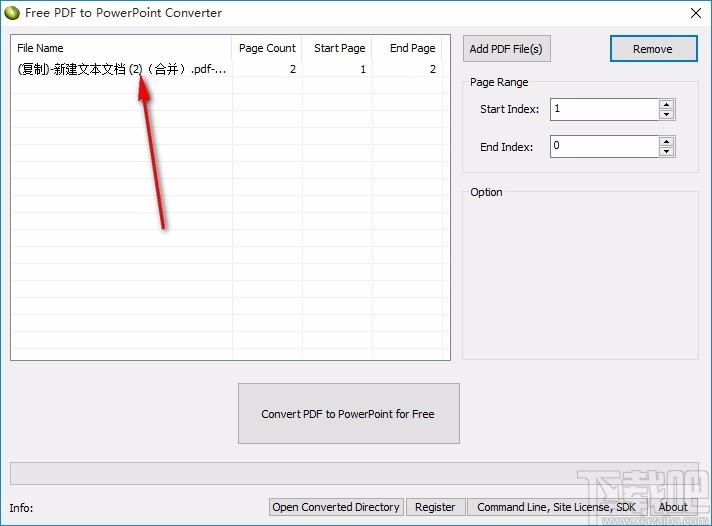
Task: Remove the selected PDF file
Action: coord(653,49)
